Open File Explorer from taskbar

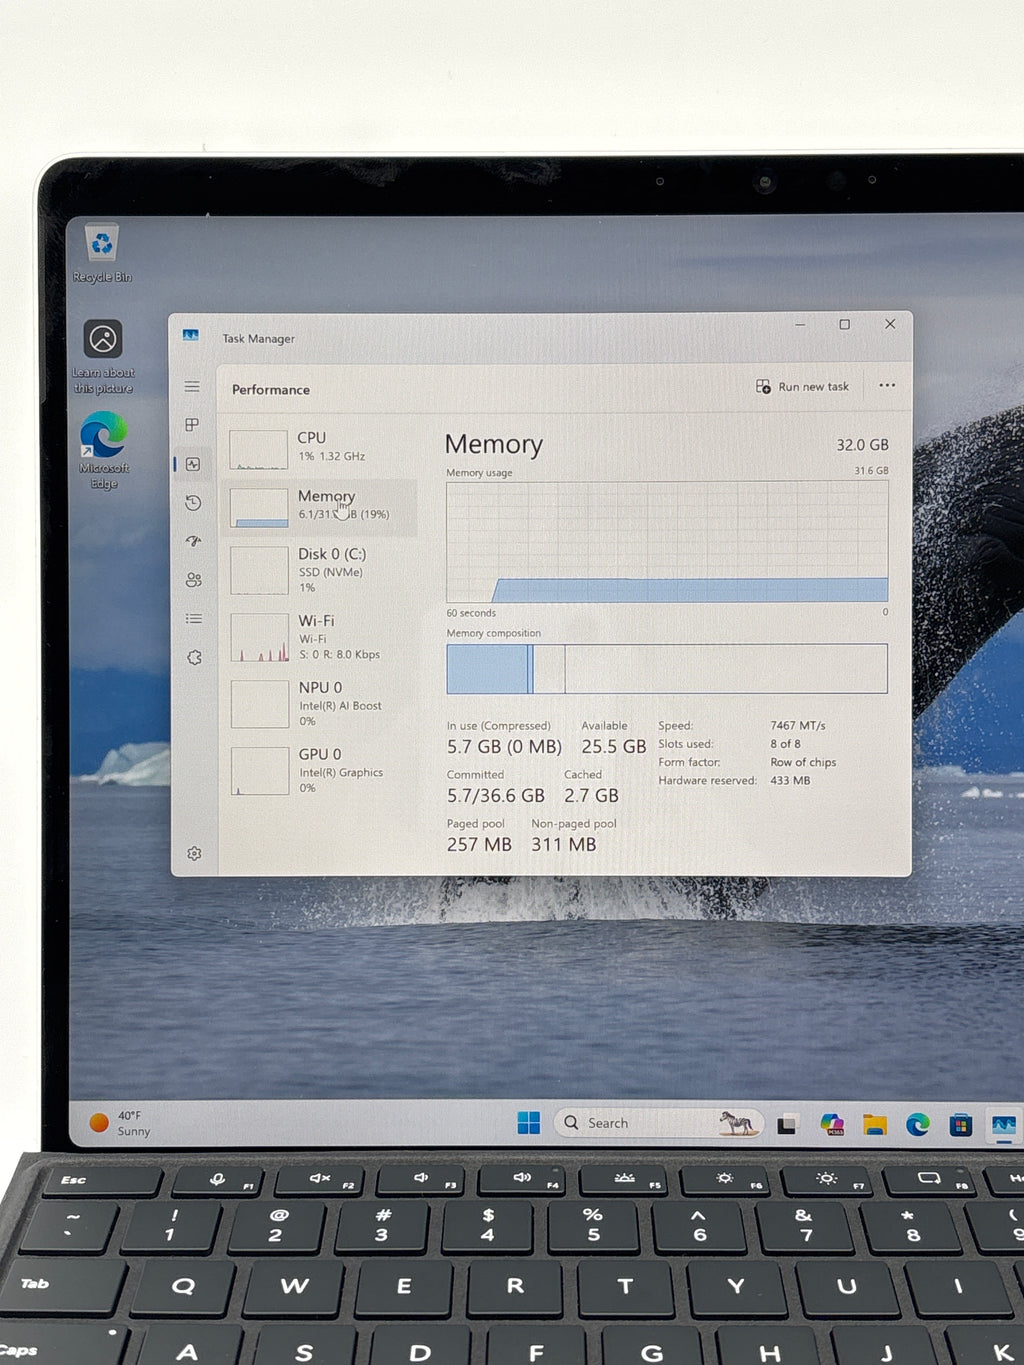pyautogui.click(x=875, y=1125)
